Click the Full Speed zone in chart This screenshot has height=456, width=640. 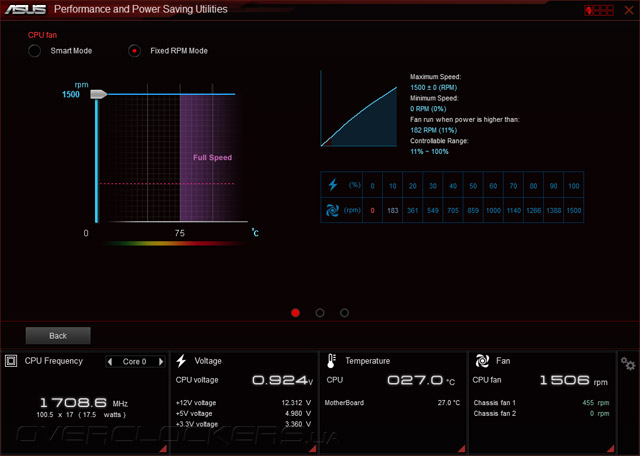[212, 158]
